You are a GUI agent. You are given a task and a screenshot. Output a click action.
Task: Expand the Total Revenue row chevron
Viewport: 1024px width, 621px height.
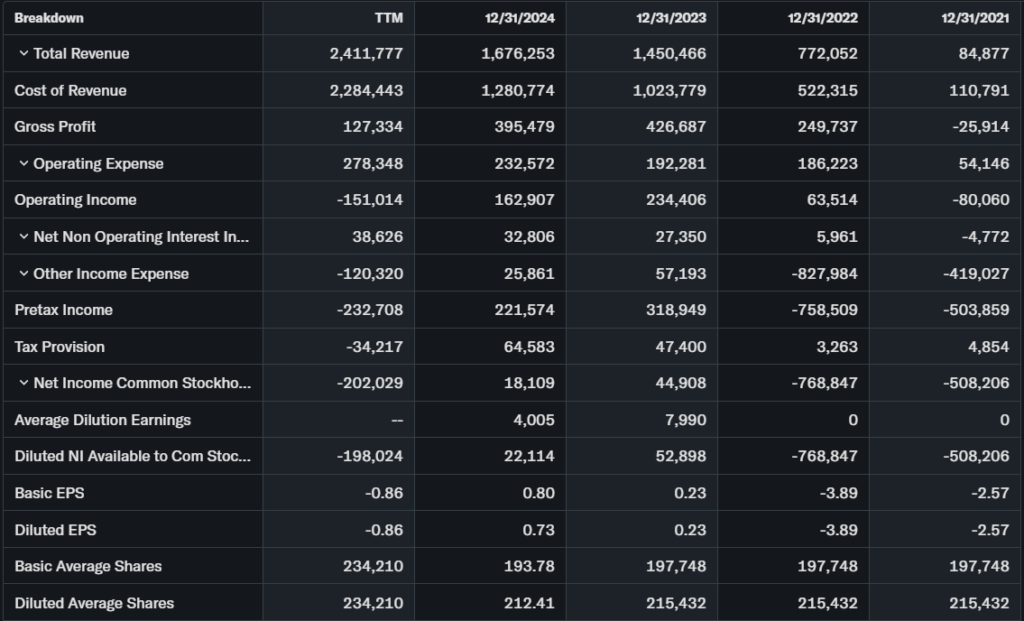23,54
